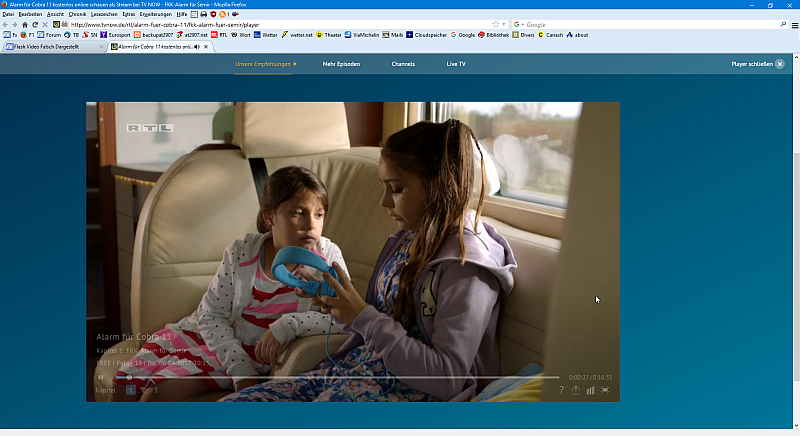Open the home page icon
Screen dimensions: 800x436
[24, 24]
